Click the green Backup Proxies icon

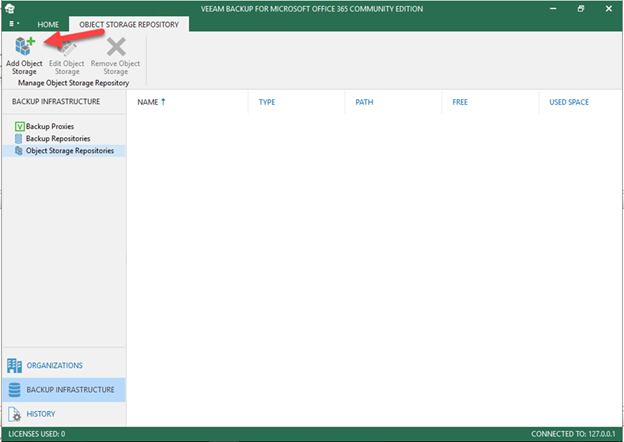point(19,127)
